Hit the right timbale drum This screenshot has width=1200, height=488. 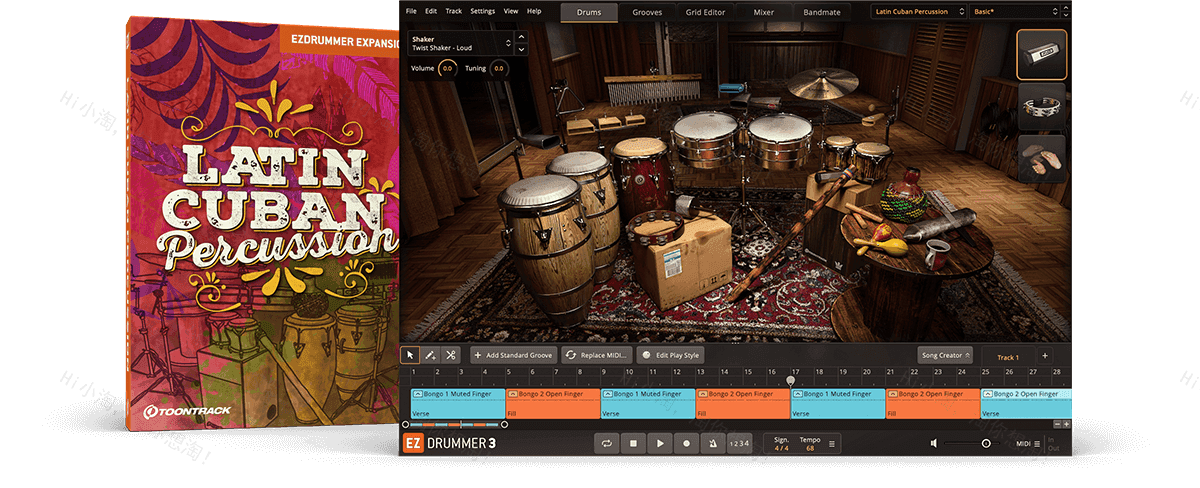click(x=780, y=140)
